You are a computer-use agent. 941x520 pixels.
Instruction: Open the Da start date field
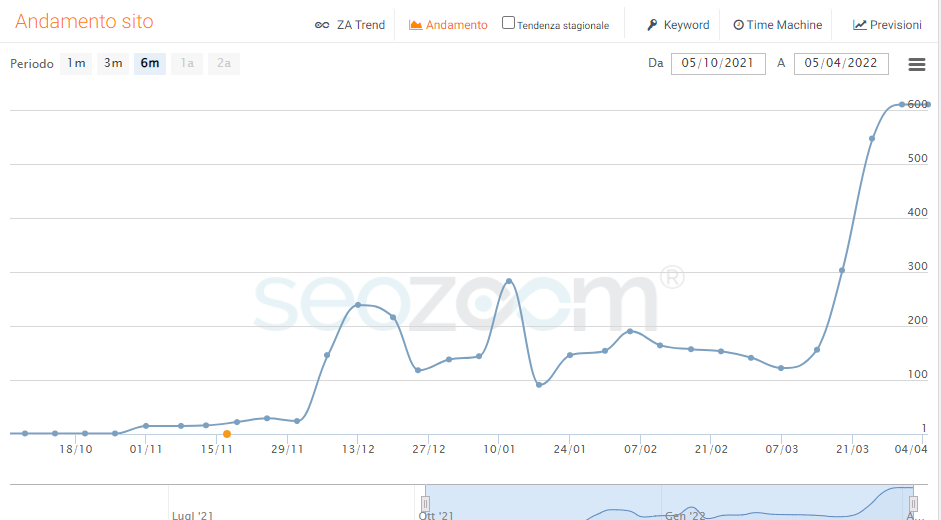(x=718, y=64)
